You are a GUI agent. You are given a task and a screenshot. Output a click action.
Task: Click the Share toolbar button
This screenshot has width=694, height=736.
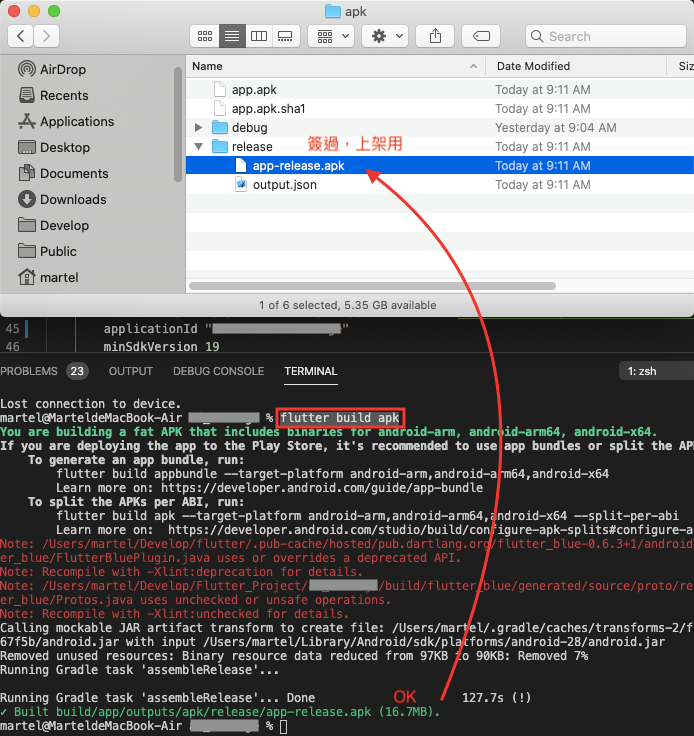click(435, 36)
